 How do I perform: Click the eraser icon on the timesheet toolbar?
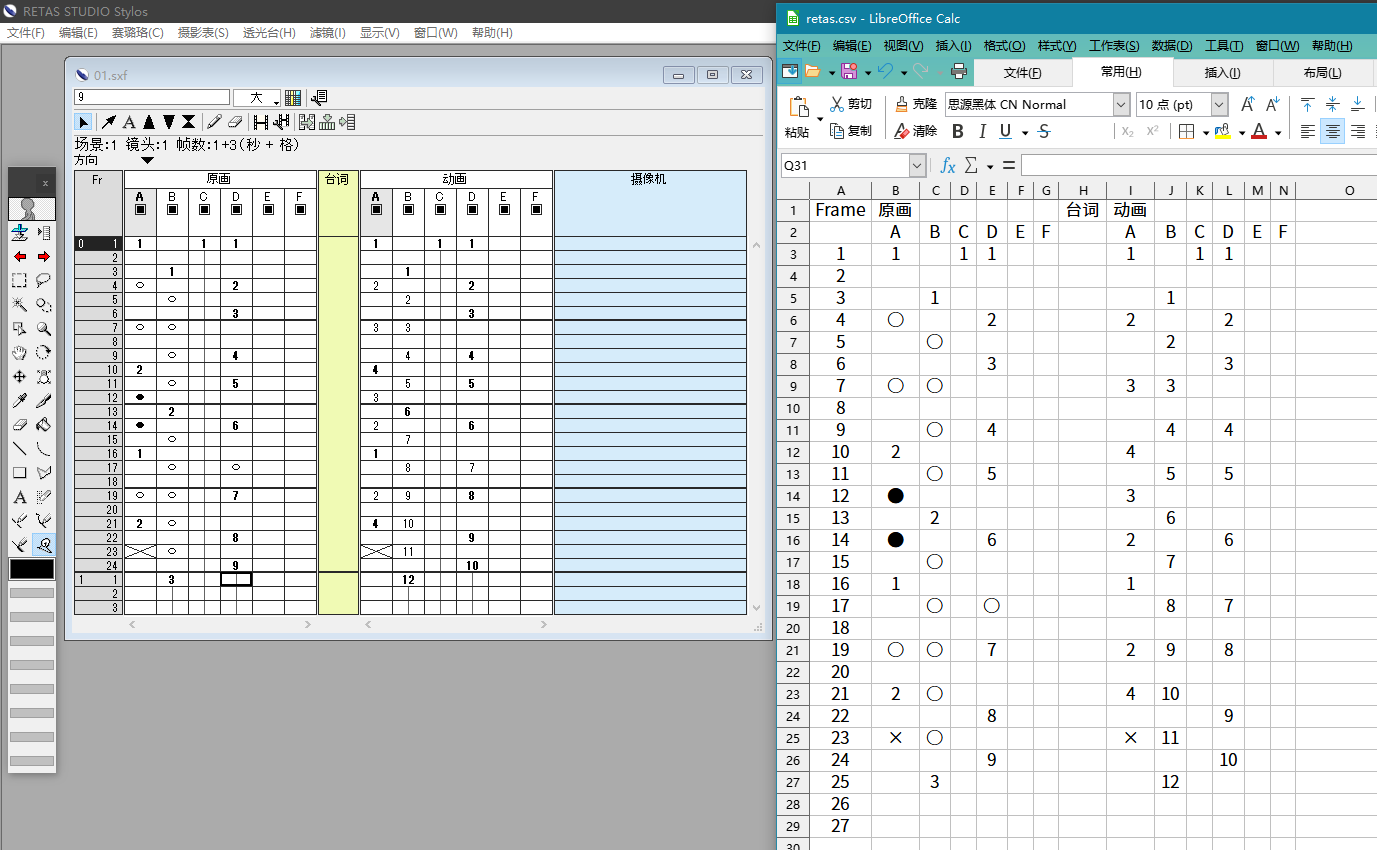tap(235, 121)
